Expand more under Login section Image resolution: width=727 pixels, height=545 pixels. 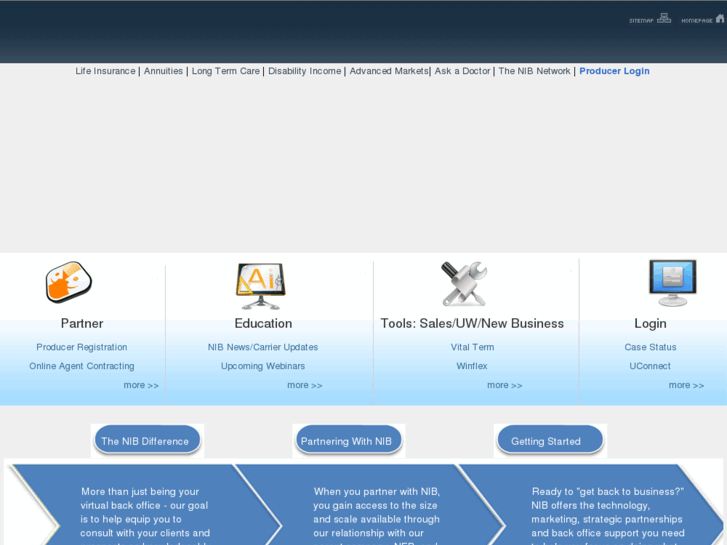(686, 385)
